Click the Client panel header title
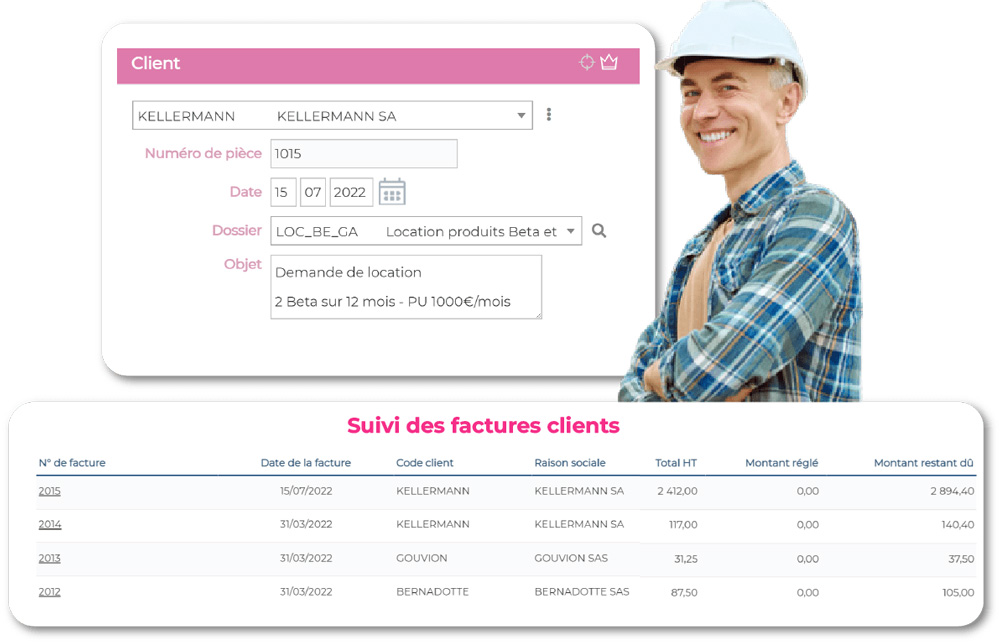The width and height of the screenshot is (1000, 643). click(156, 63)
